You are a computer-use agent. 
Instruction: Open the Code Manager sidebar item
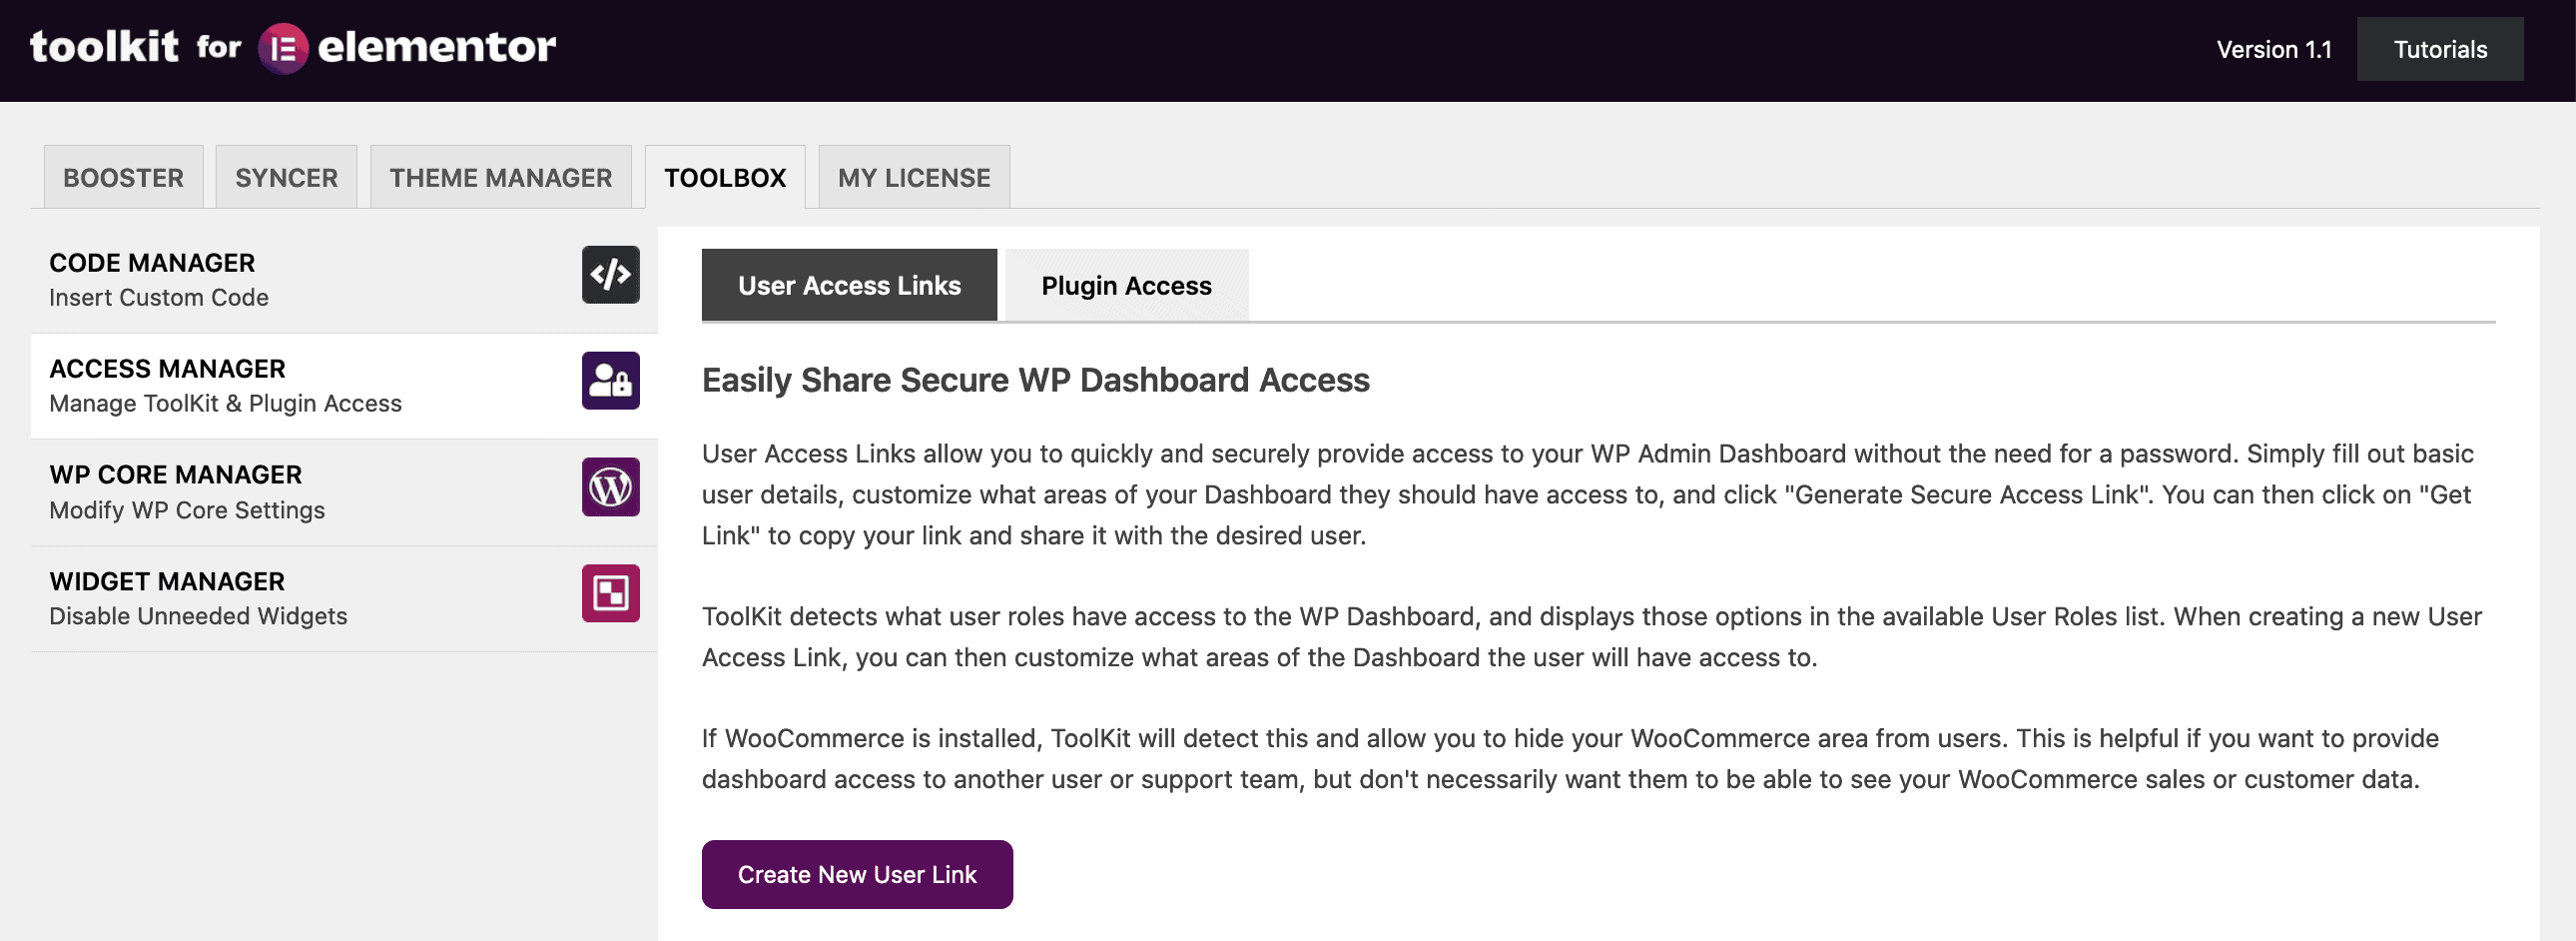tap(344, 280)
